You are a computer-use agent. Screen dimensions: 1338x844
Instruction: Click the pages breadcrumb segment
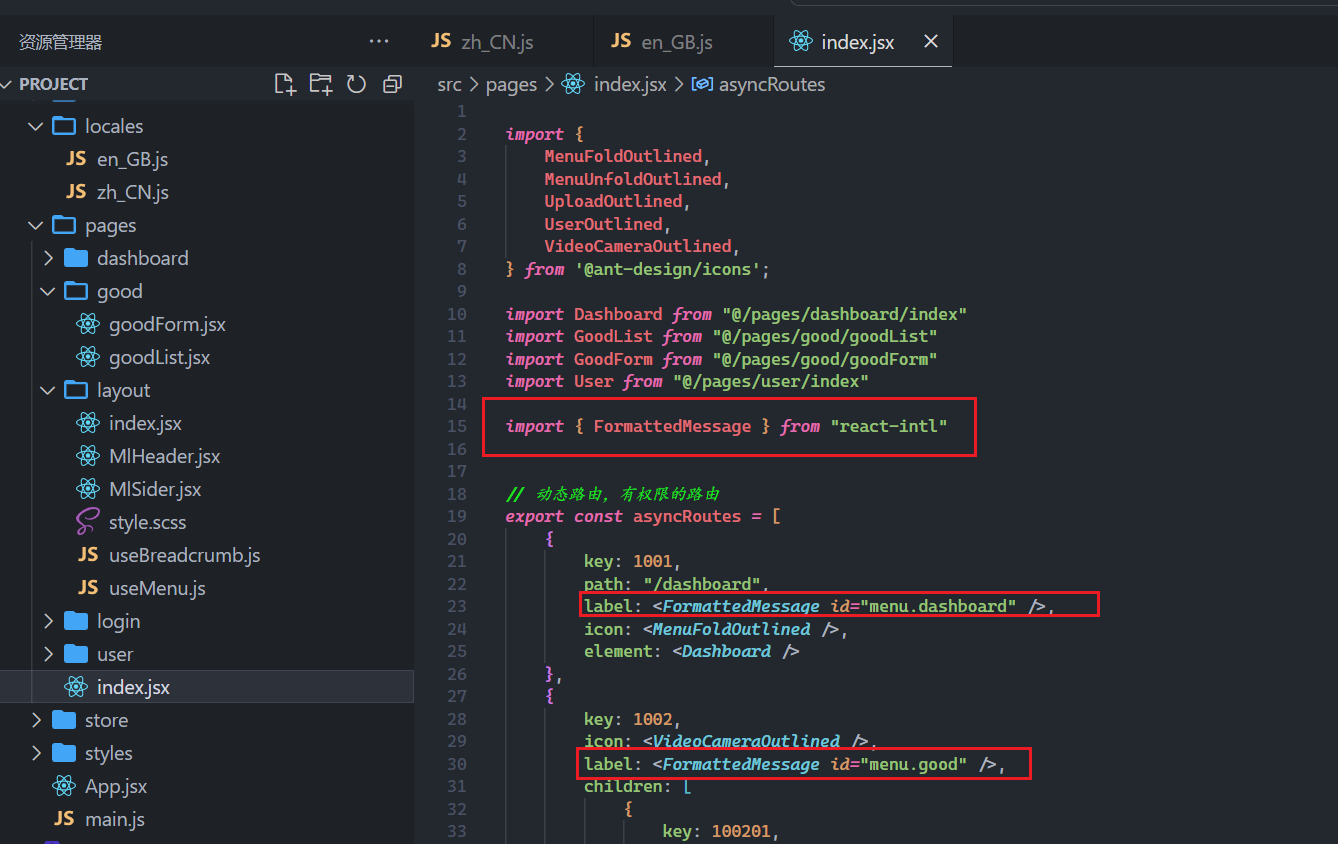coord(511,84)
